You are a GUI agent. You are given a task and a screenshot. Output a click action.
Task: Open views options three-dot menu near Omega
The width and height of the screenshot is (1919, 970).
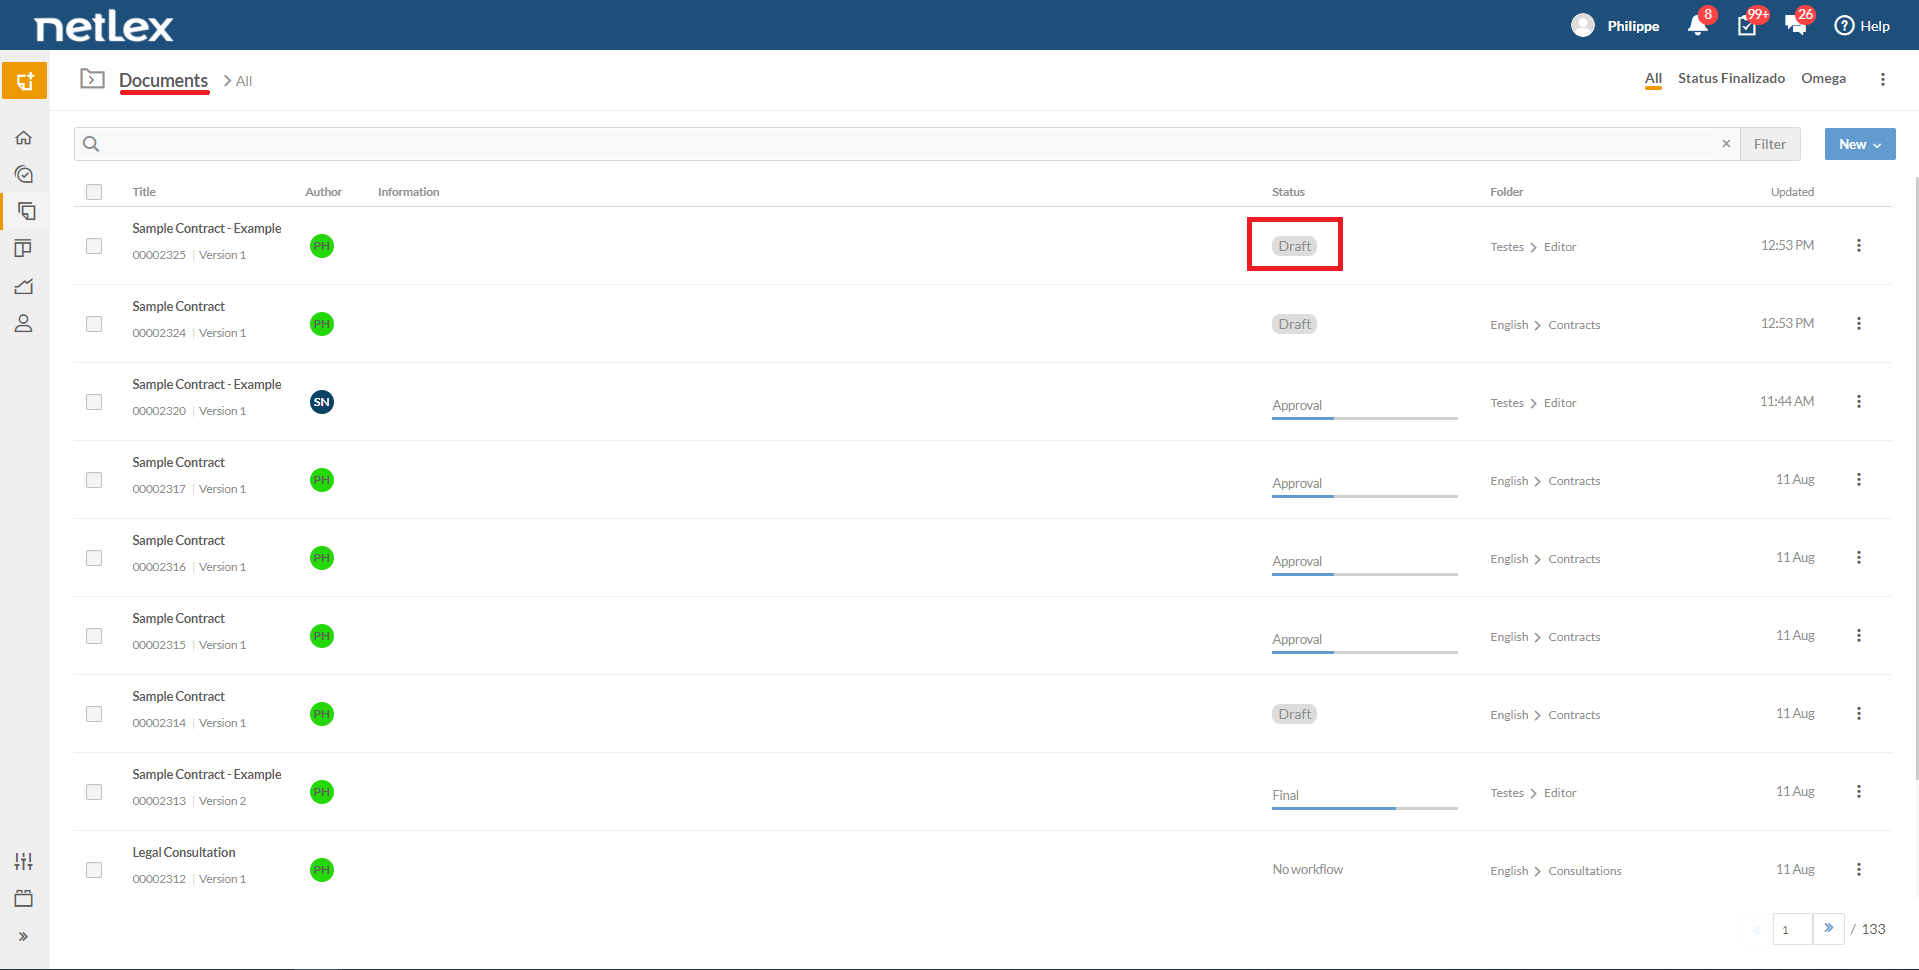point(1883,79)
